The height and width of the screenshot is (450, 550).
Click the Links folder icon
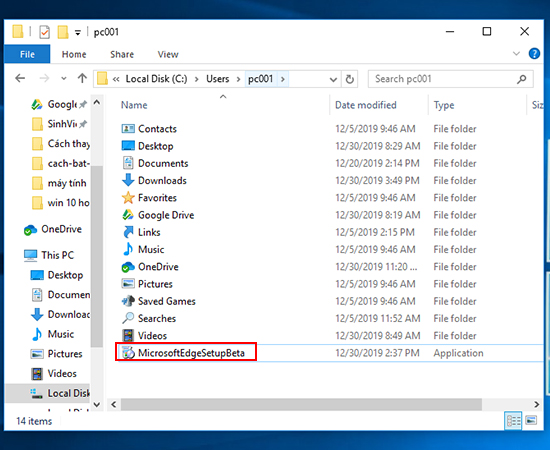pyautogui.click(x=128, y=232)
